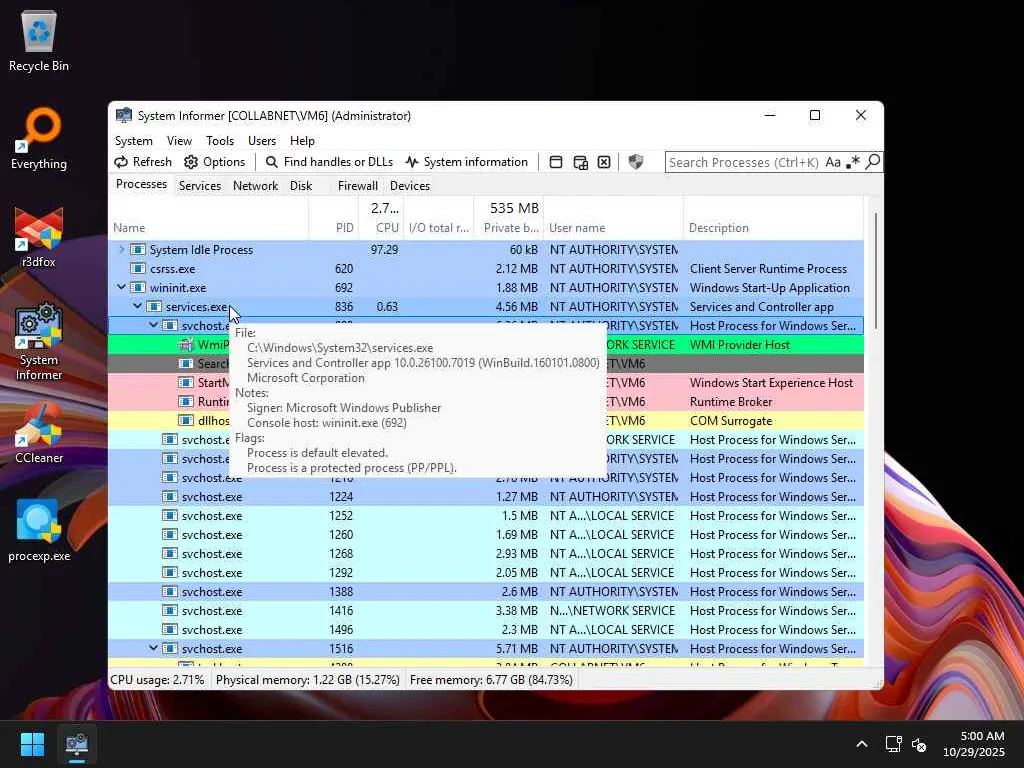The image size is (1024, 768).
Task: Switch to the Disk tab
Action: [301, 185]
